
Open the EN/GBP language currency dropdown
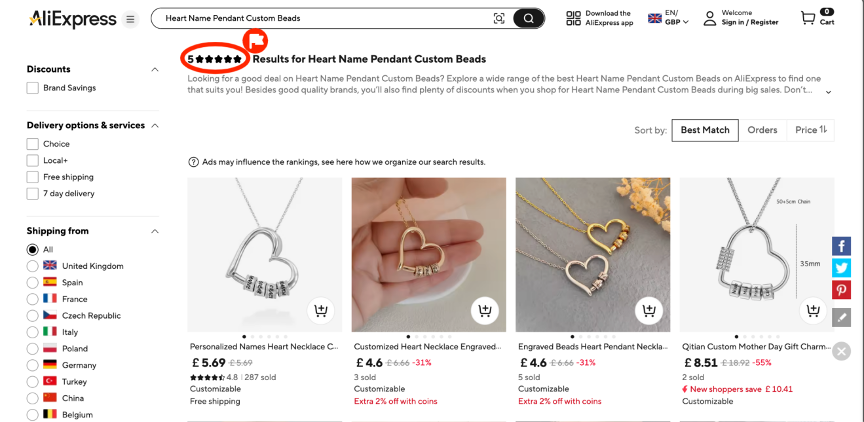coord(669,18)
